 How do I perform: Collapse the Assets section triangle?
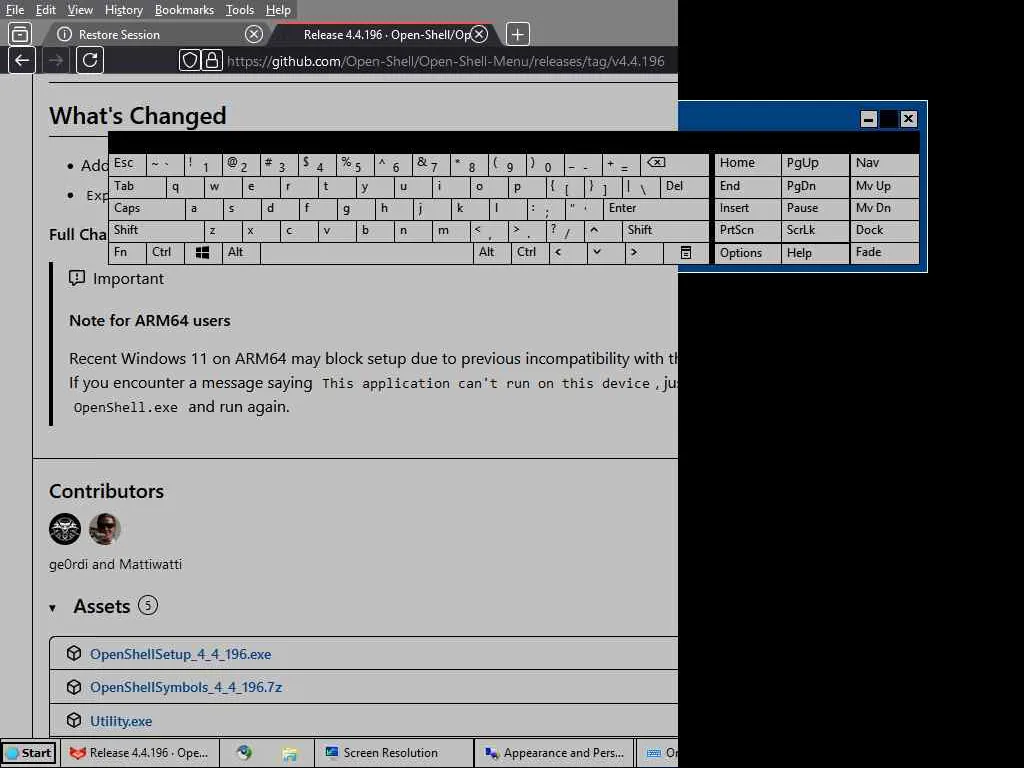coord(52,608)
